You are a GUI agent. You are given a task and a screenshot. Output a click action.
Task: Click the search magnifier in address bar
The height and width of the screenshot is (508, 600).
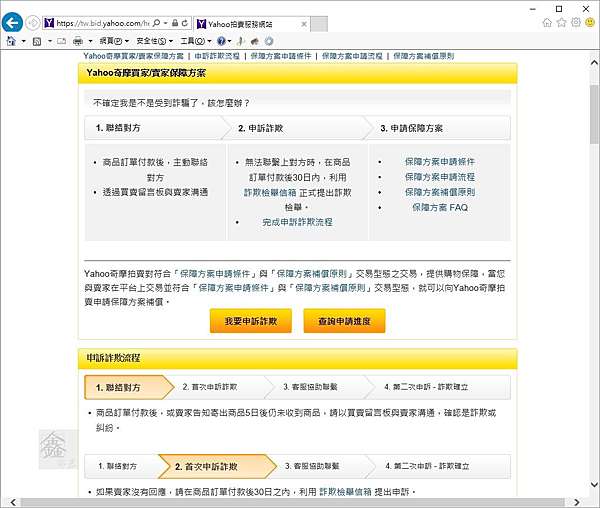point(156,23)
